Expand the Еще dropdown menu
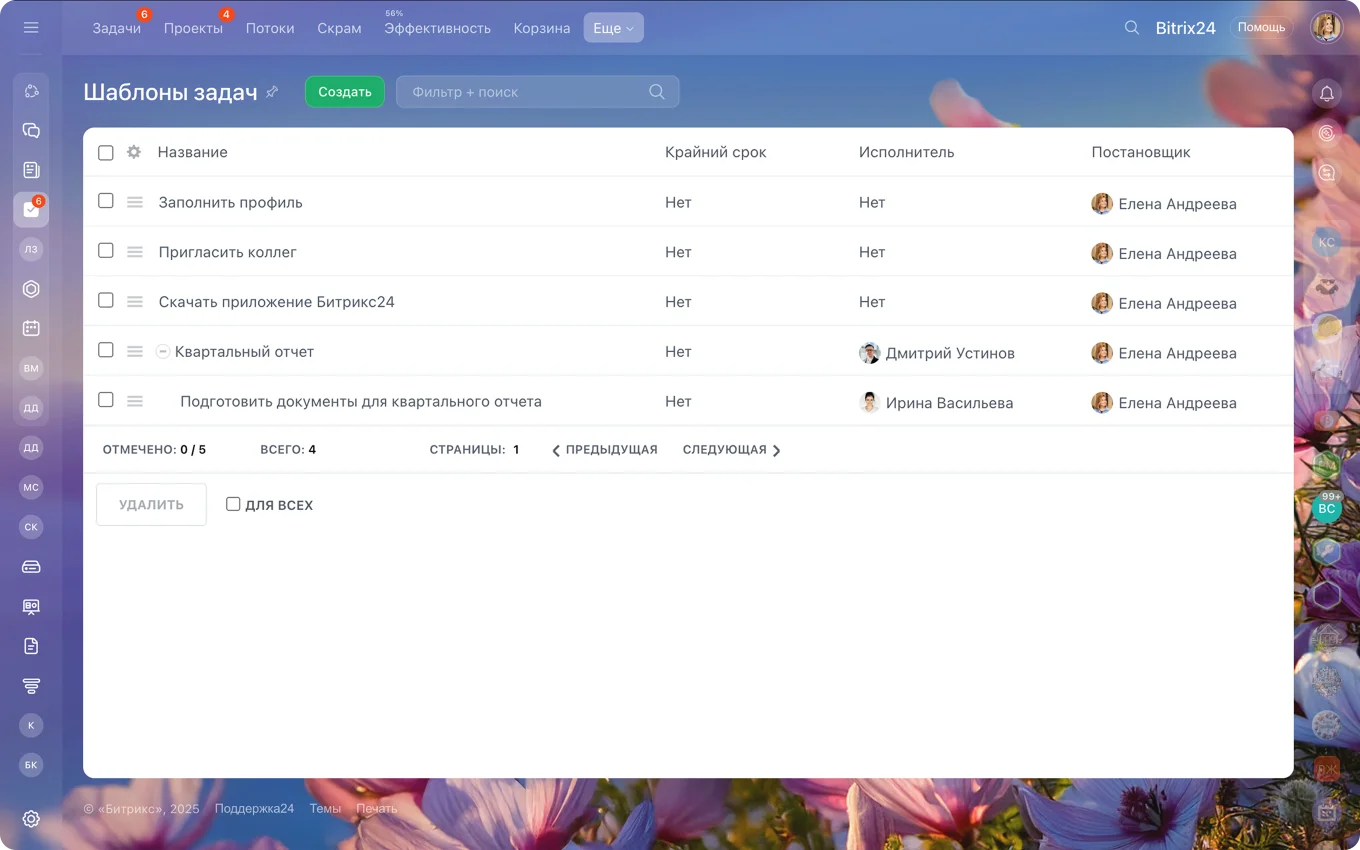Viewport: 1360px width, 850px height. (613, 28)
